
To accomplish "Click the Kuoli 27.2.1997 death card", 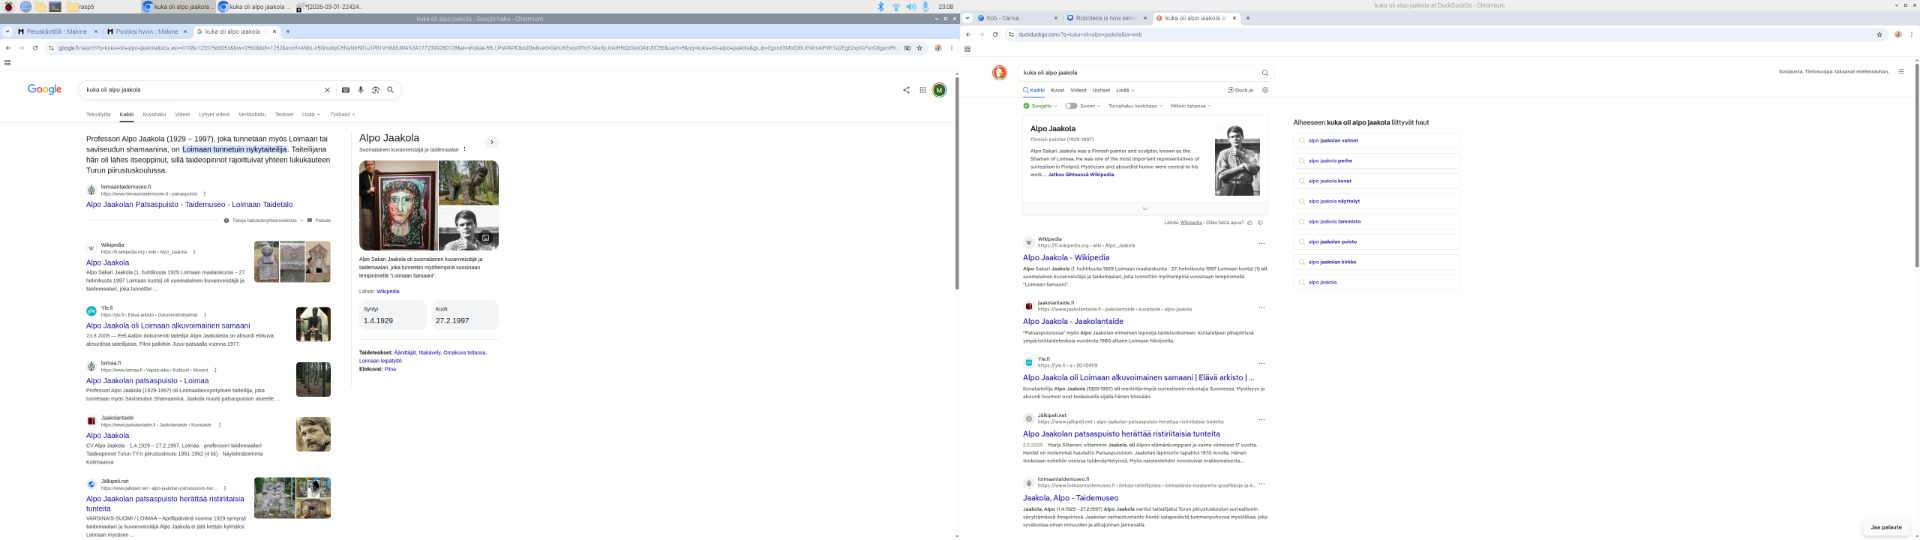I will click(x=464, y=315).
